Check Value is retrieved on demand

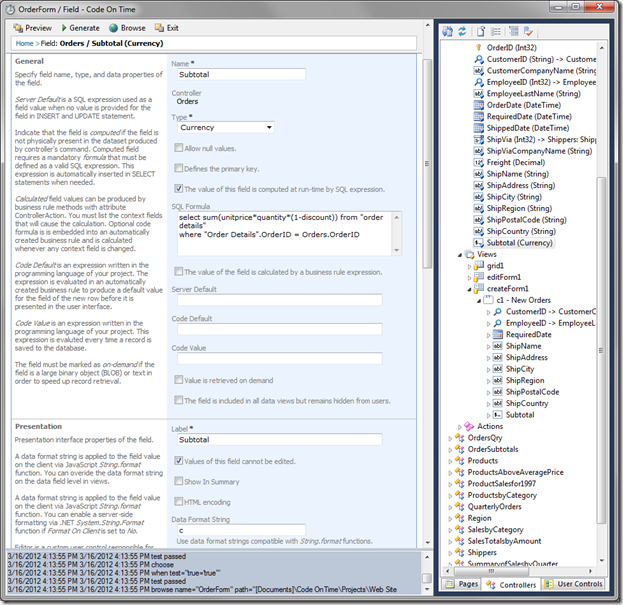pyautogui.click(x=178, y=380)
